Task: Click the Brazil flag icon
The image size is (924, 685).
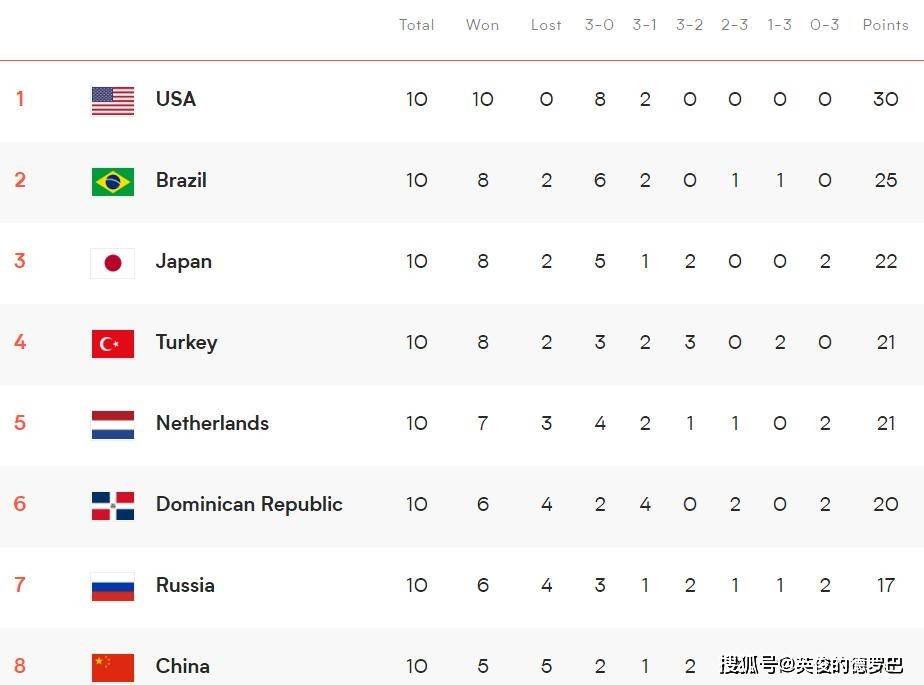Action: (113, 181)
